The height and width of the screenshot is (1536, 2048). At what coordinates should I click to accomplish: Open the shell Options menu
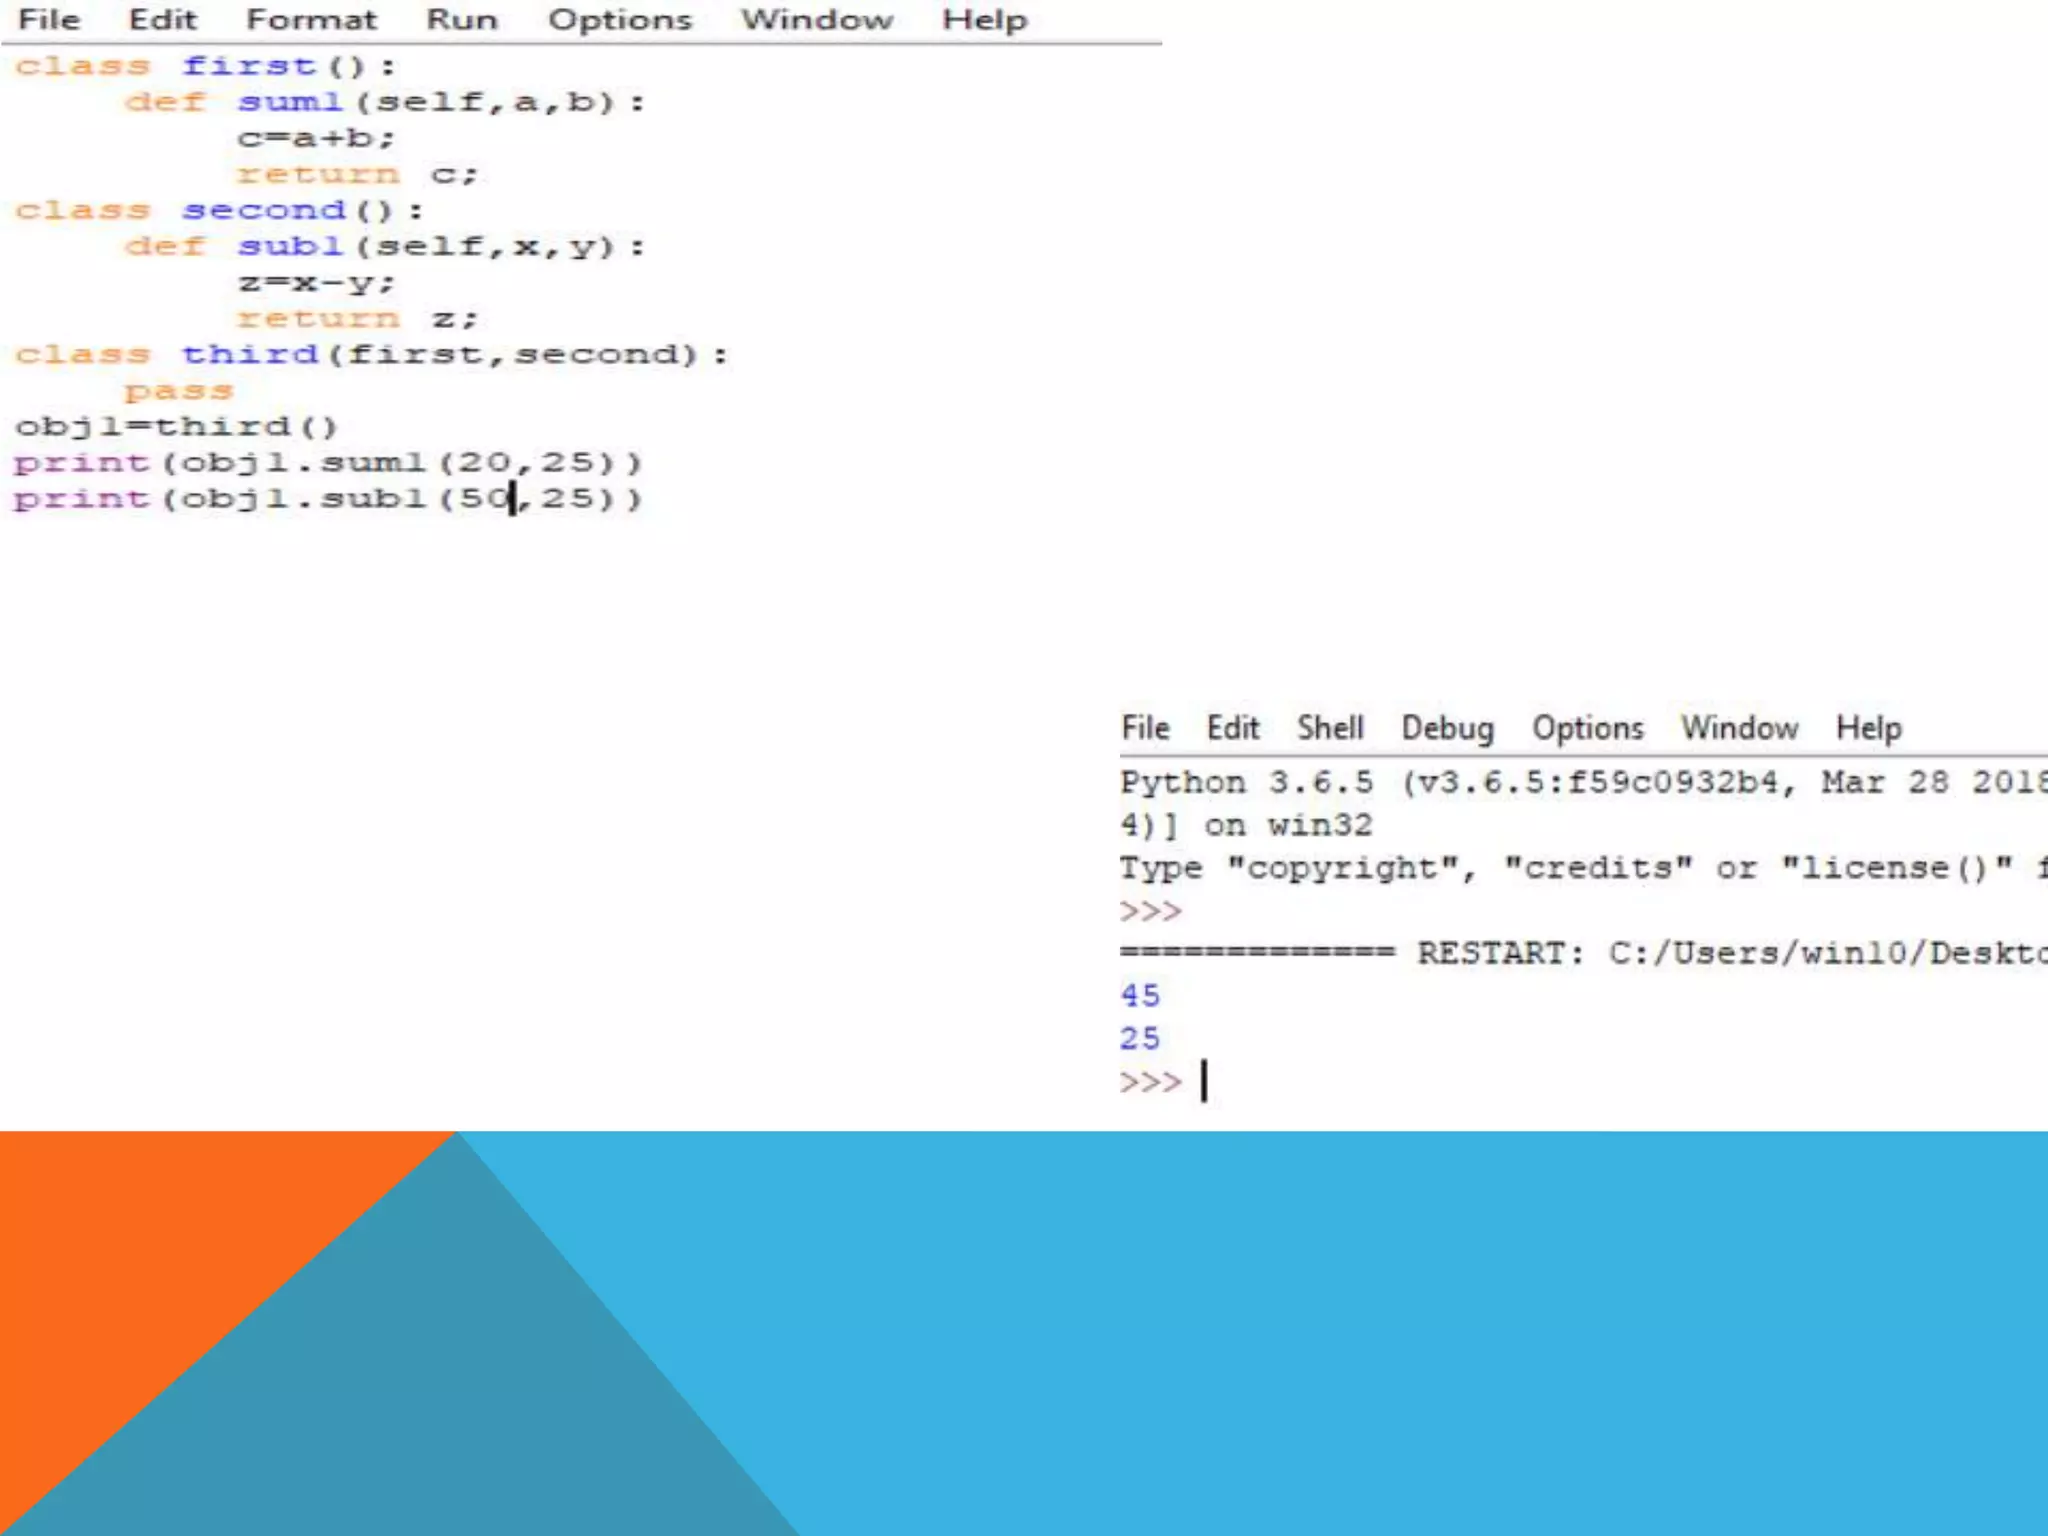(1587, 728)
